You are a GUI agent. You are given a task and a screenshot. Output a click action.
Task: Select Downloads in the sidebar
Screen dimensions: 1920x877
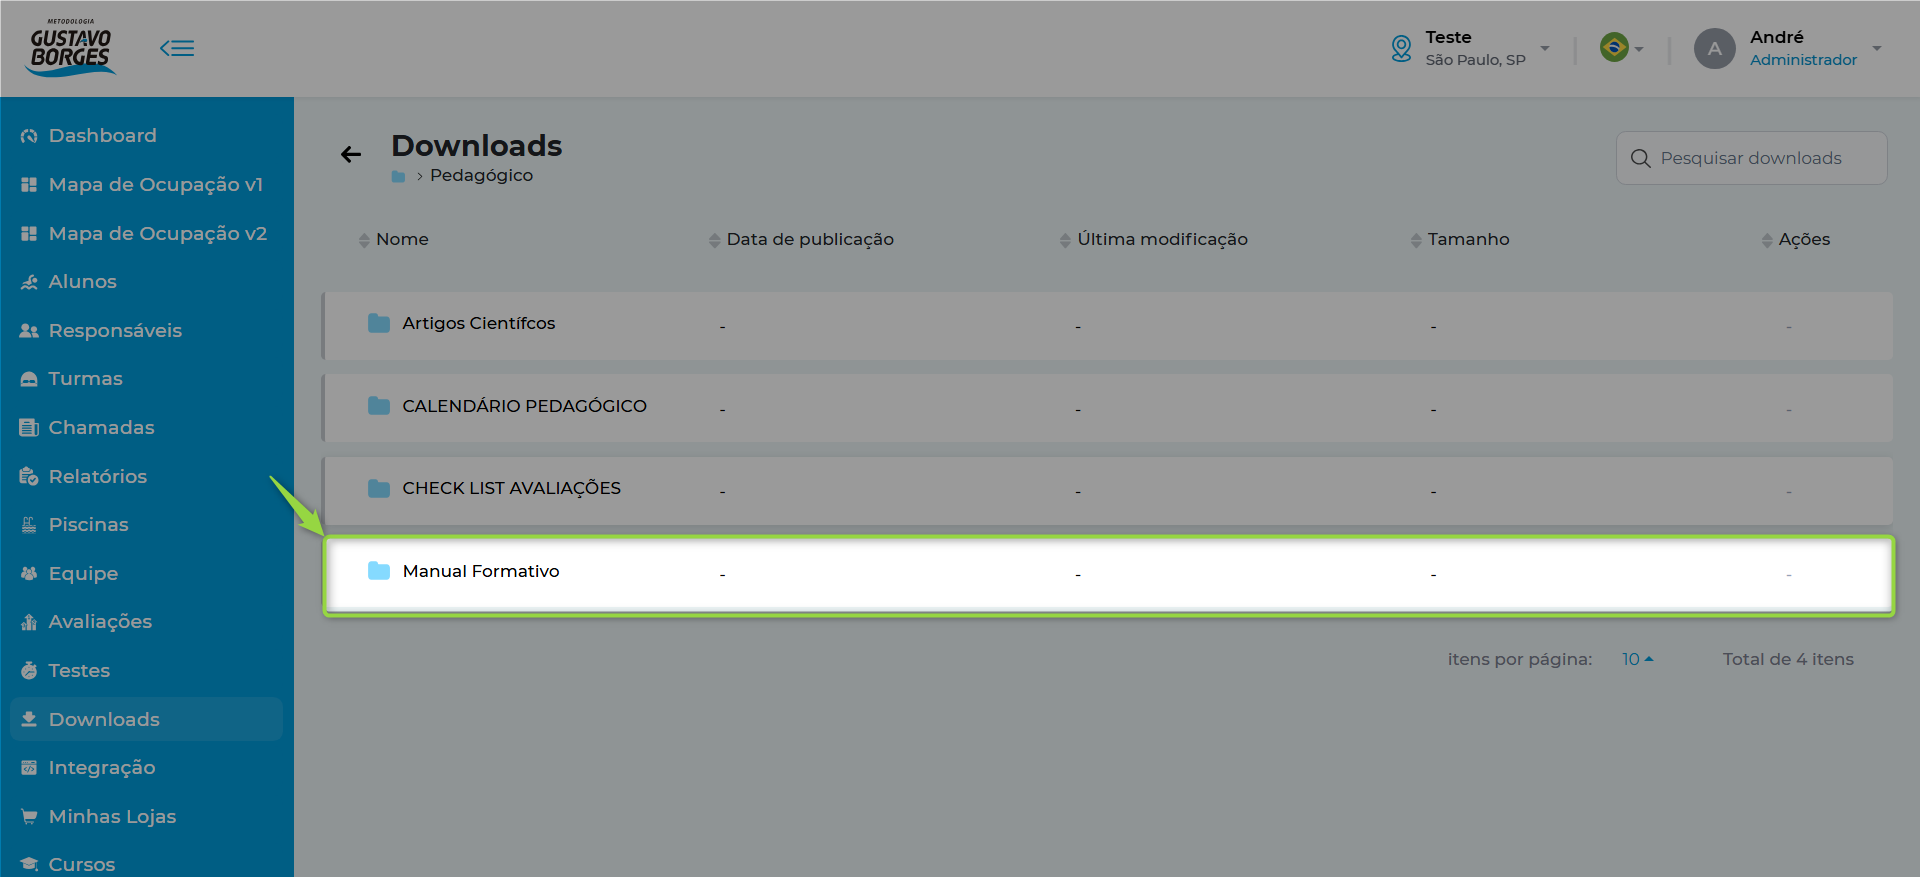[146, 719]
